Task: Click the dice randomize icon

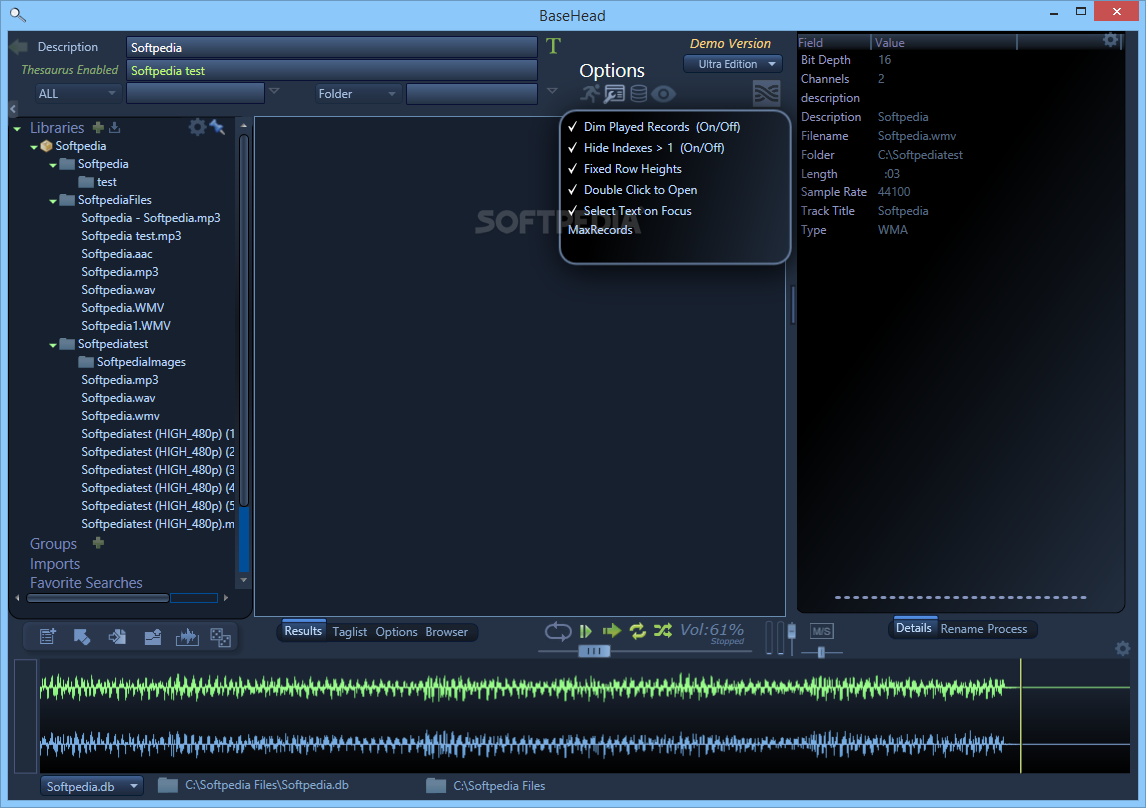Action: coord(221,637)
